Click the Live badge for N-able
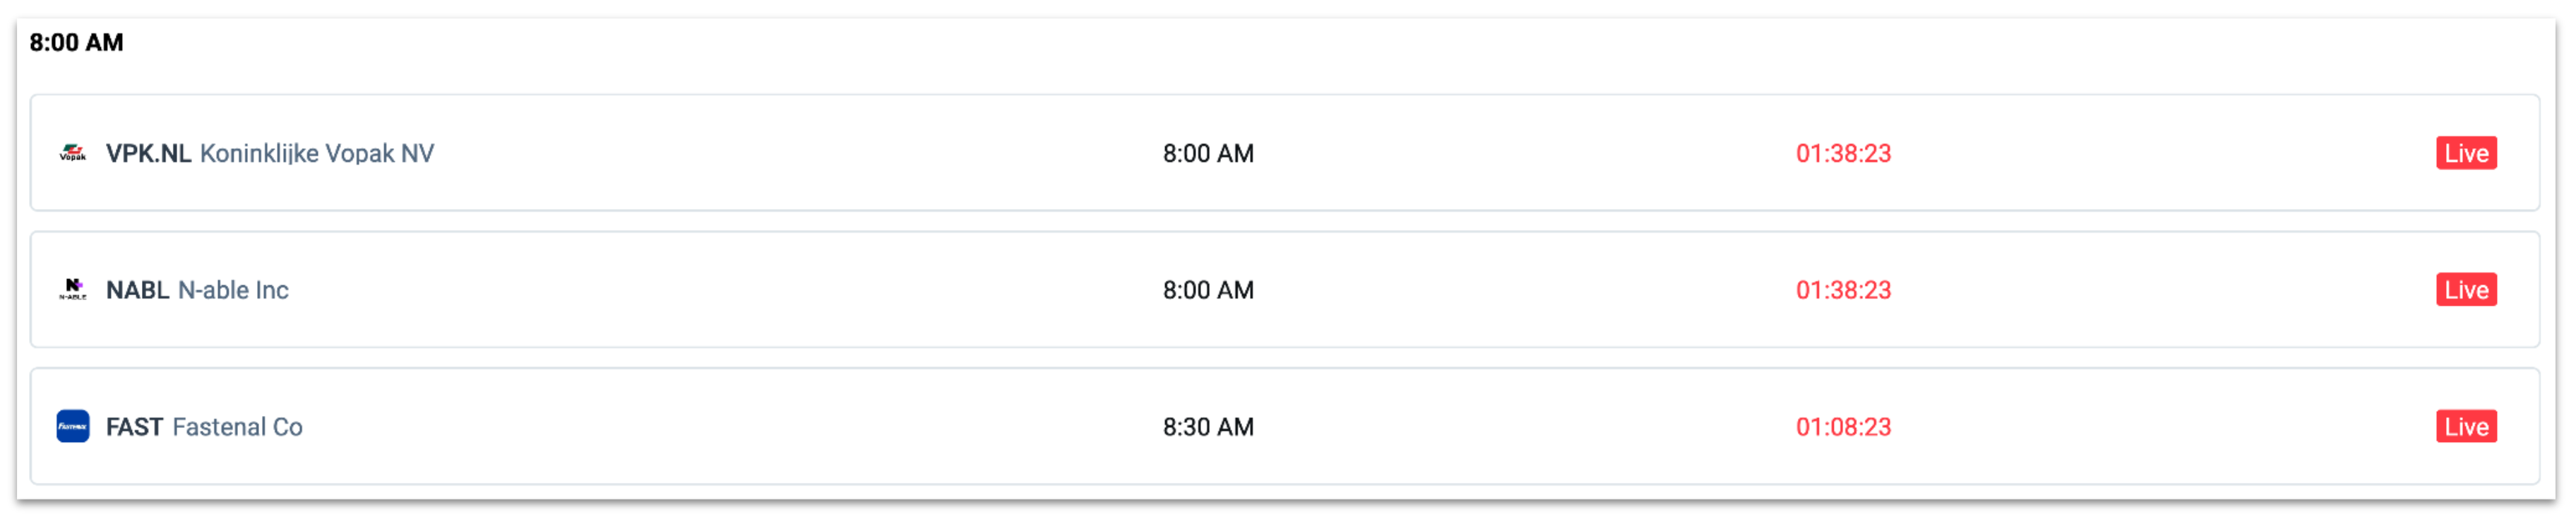 2466,290
